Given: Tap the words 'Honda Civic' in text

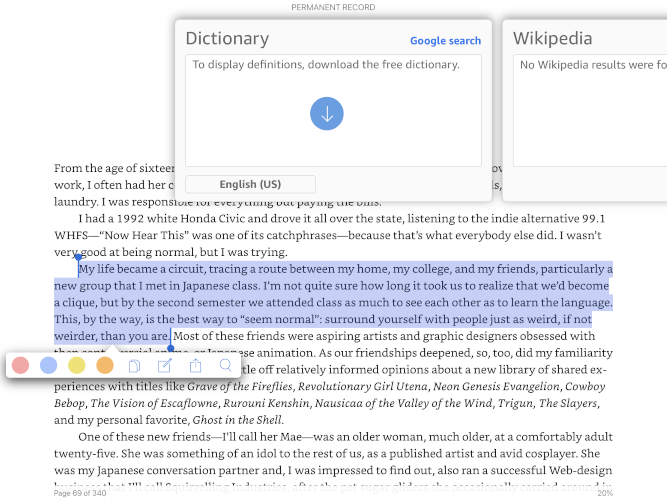Looking at the screenshot, I should coord(213,218).
